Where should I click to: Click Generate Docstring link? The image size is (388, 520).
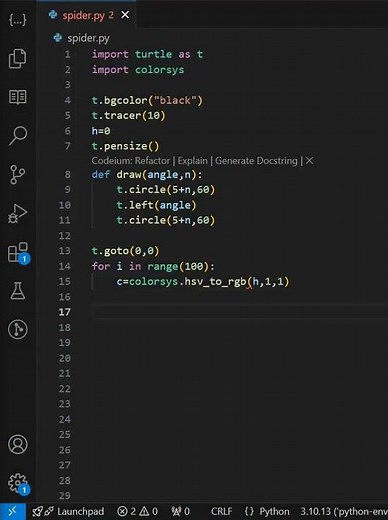pos(256,161)
